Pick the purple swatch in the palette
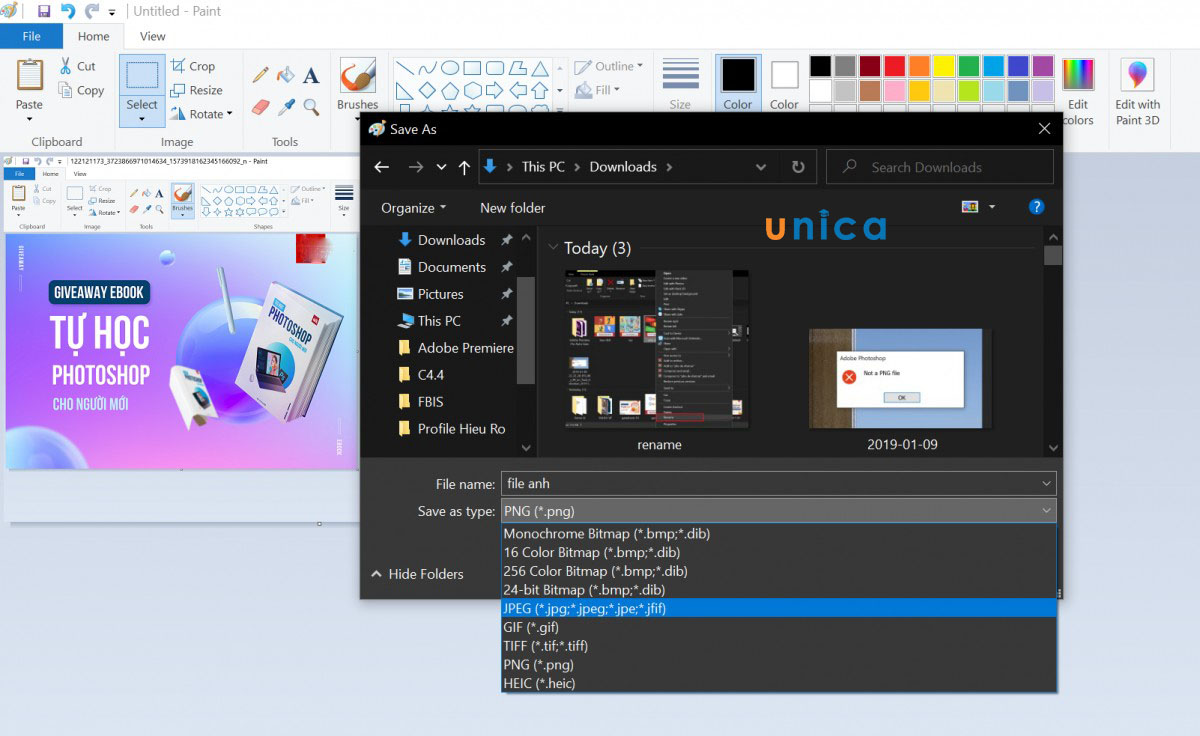The image size is (1200, 736). click(x=1043, y=66)
